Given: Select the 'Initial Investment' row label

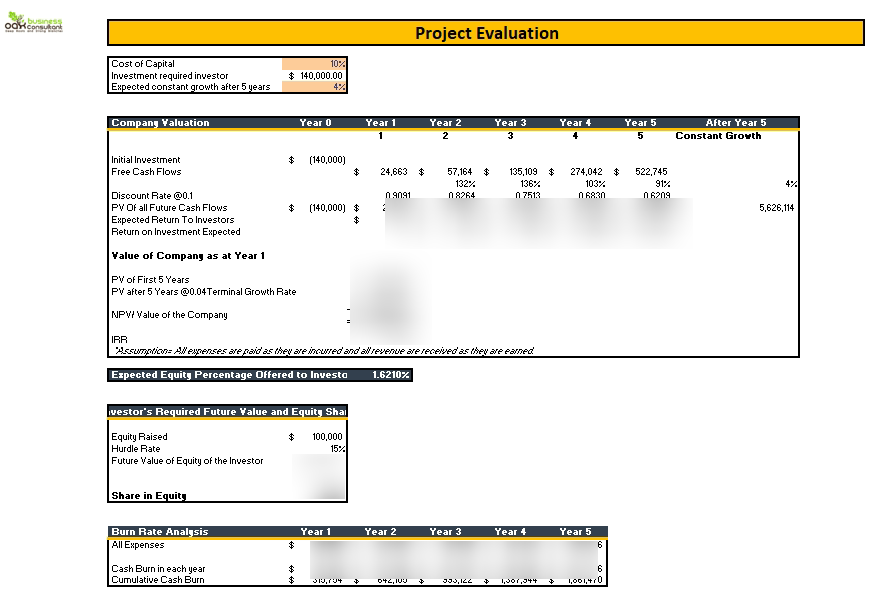Looking at the screenshot, I should coord(145,160).
